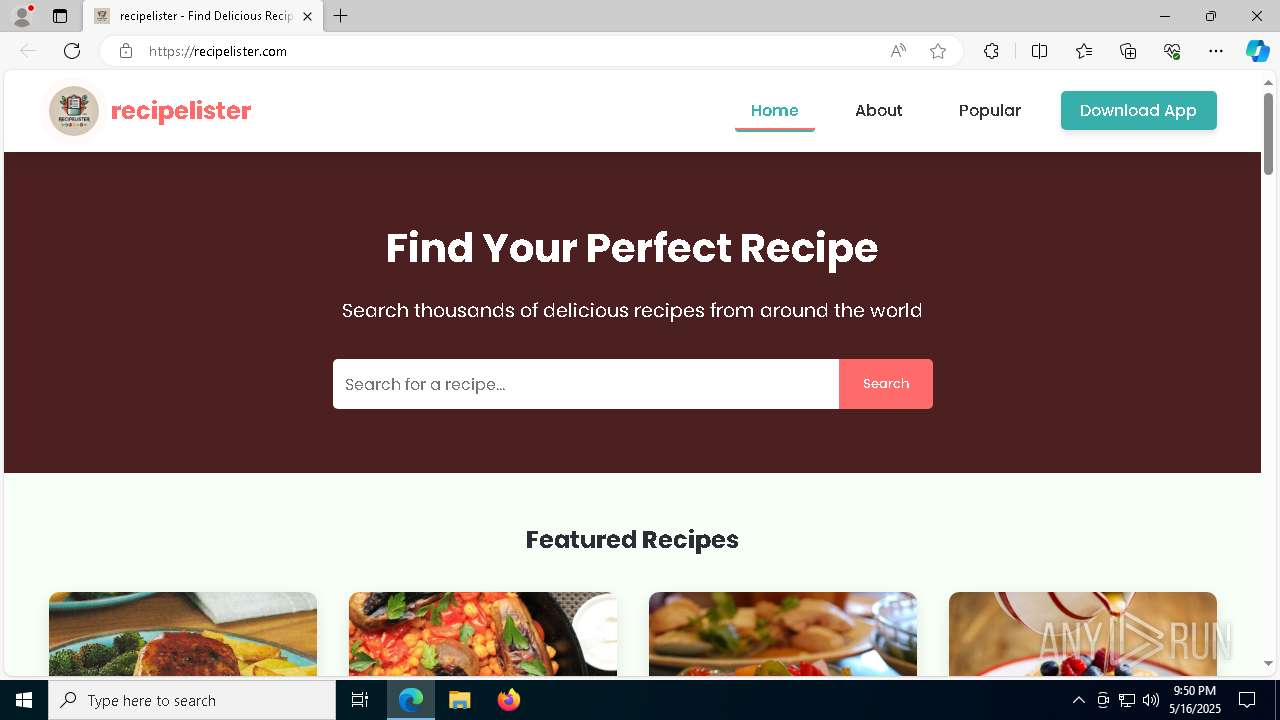Open Browser essentials heart icon
The height and width of the screenshot is (720, 1280).
(1172, 51)
